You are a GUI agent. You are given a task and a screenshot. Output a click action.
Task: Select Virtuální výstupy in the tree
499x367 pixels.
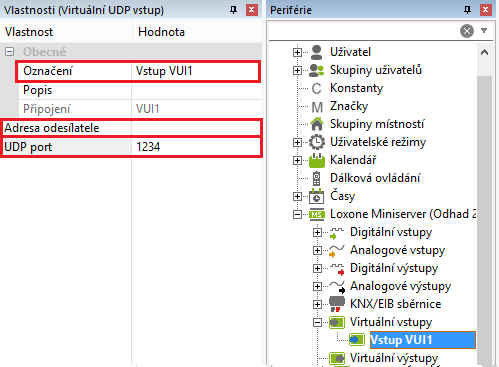pyautogui.click(x=394, y=358)
